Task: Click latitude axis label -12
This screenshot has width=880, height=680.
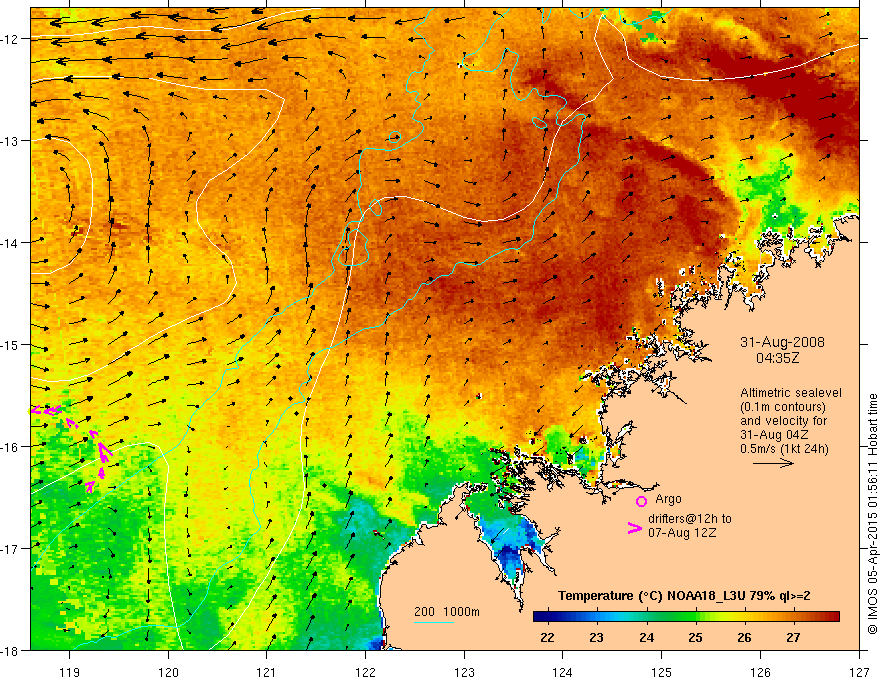Action: click(x=11, y=39)
